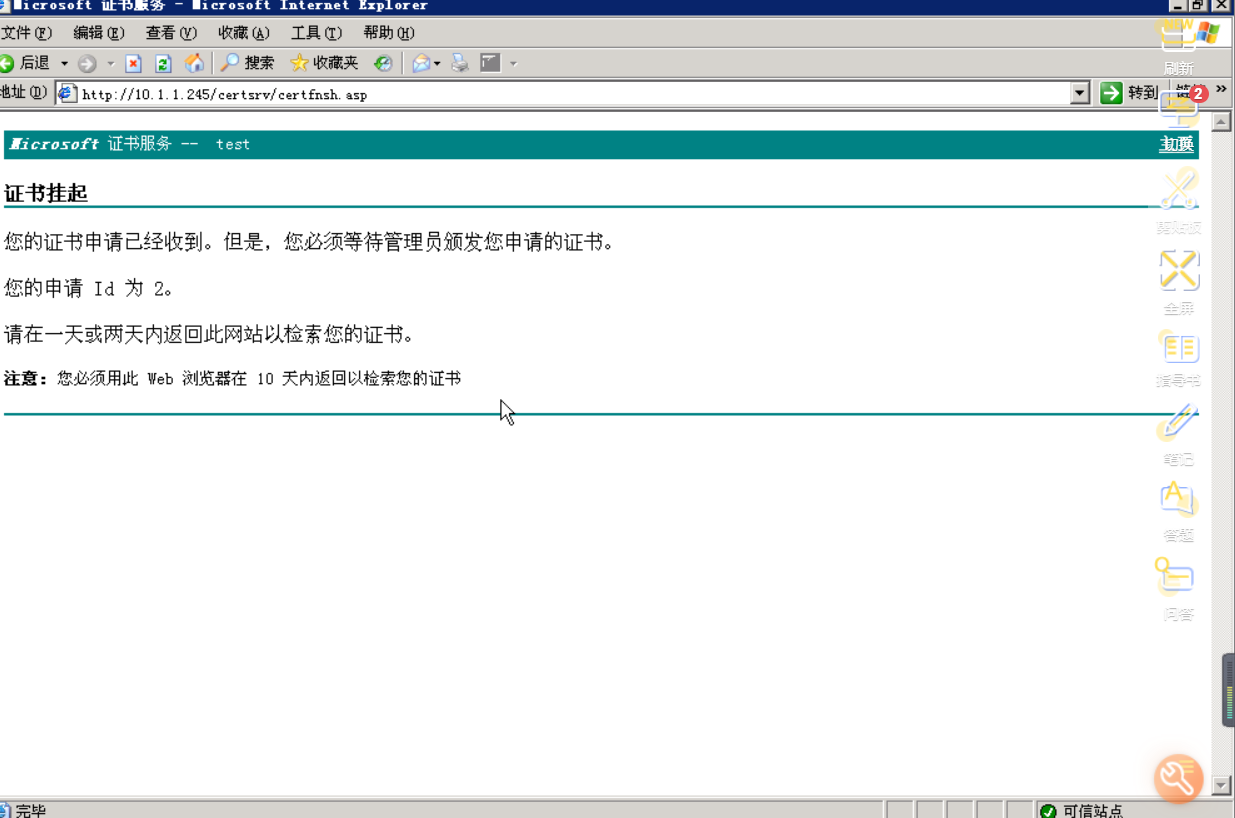
Task: Go to the Home page icon
Action: pyautogui.click(x=194, y=63)
